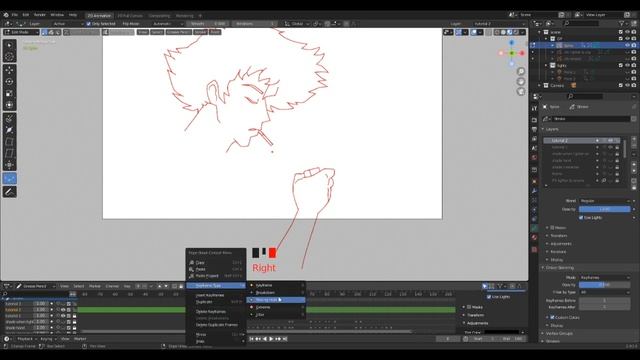The width and height of the screenshot is (640, 360).
Task: Open the Blend mode dropdown
Action: click(605, 201)
